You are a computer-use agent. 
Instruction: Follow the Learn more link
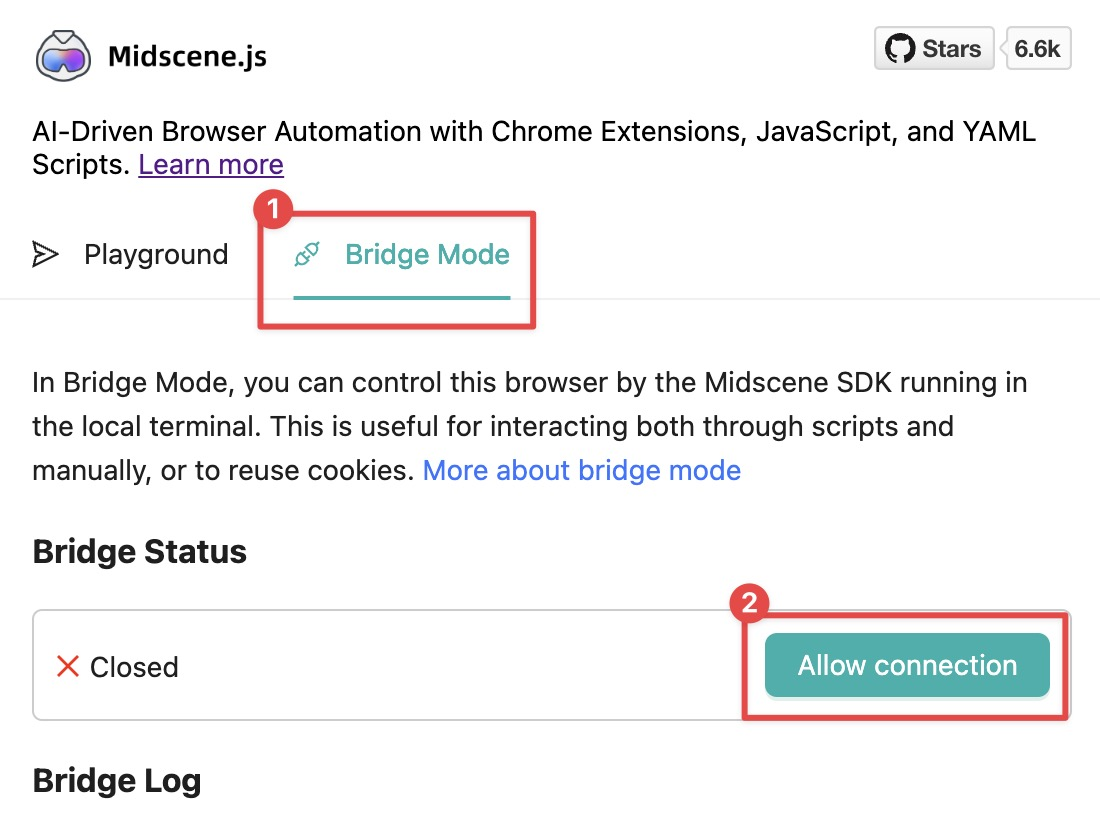pyautogui.click(x=211, y=164)
